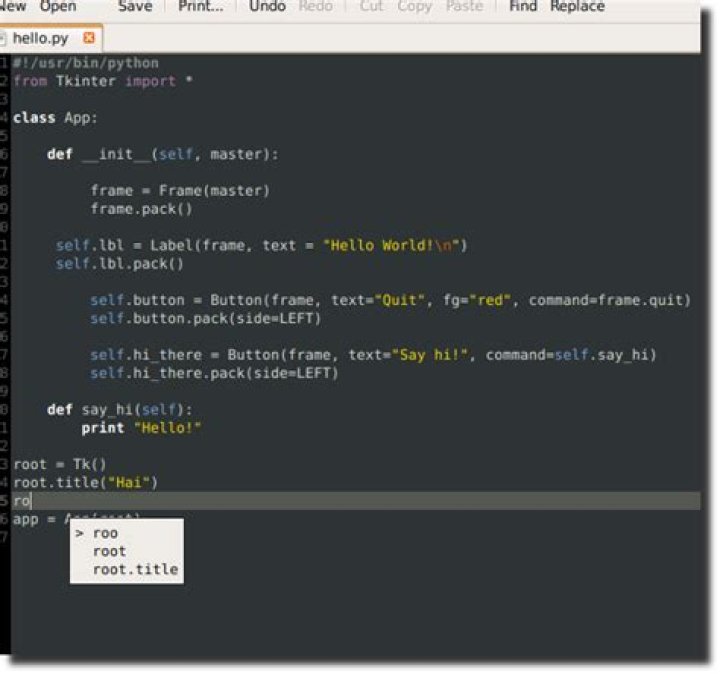
Task: Click the 'def __init__(self, master):' line
Action: [163, 154]
